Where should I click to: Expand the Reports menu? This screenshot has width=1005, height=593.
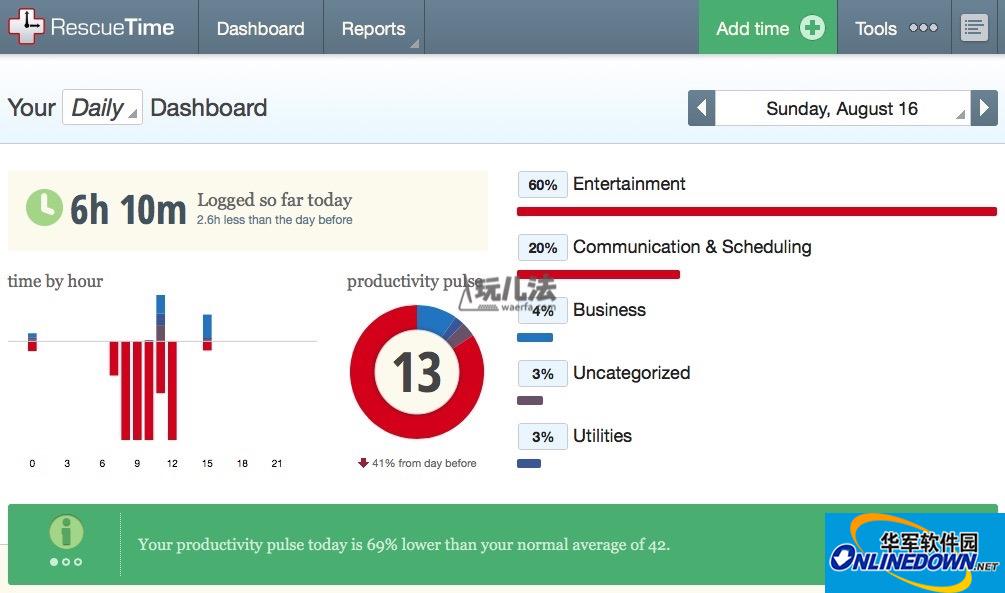[x=374, y=28]
